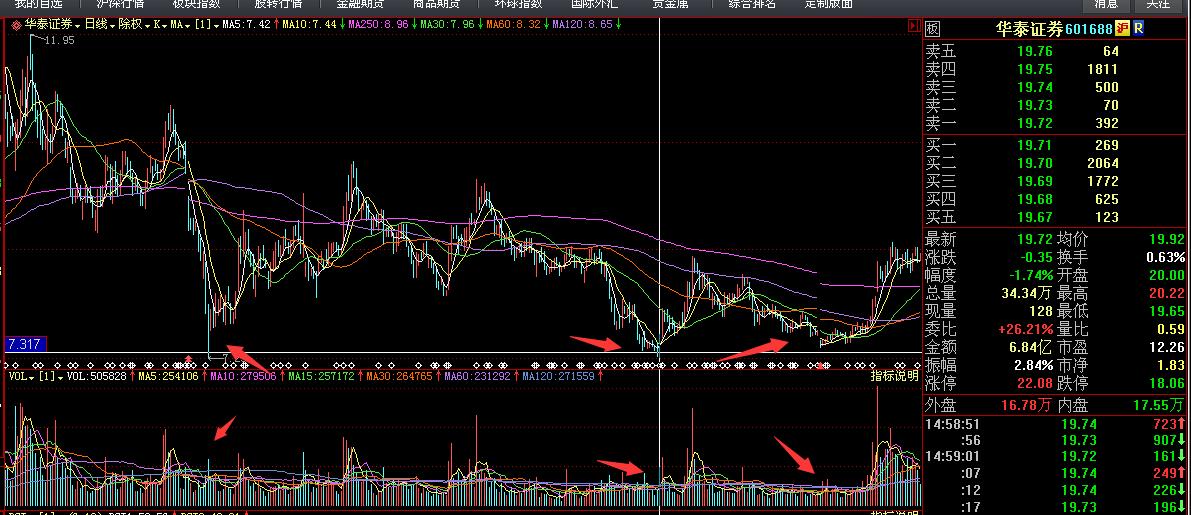Click the 消息 messages button

pyautogui.click(x=1106, y=4)
